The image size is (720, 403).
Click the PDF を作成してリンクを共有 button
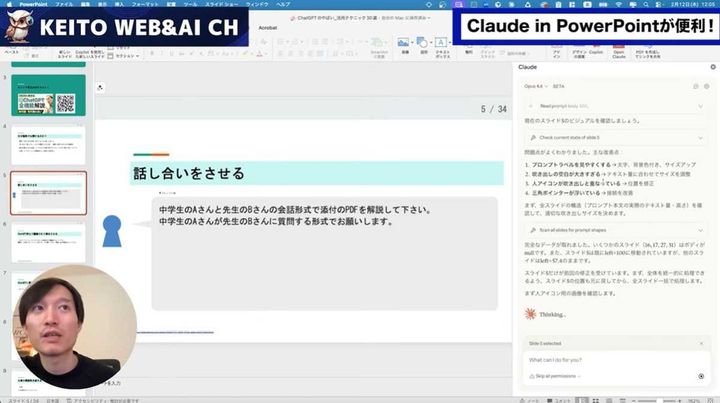pyautogui.click(x=647, y=51)
